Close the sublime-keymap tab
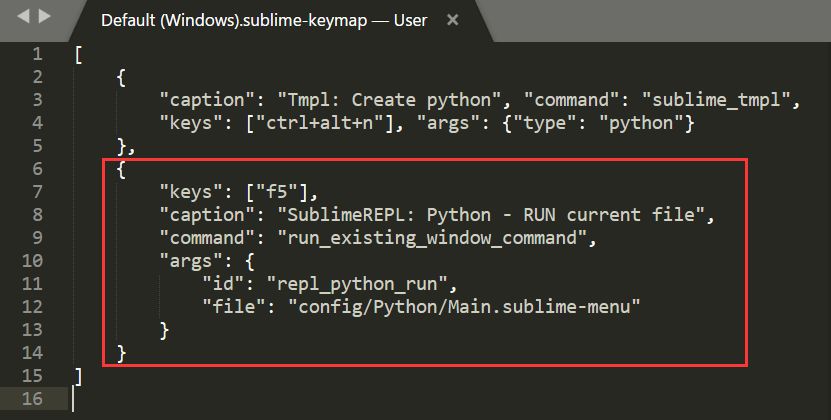 [x=453, y=20]
